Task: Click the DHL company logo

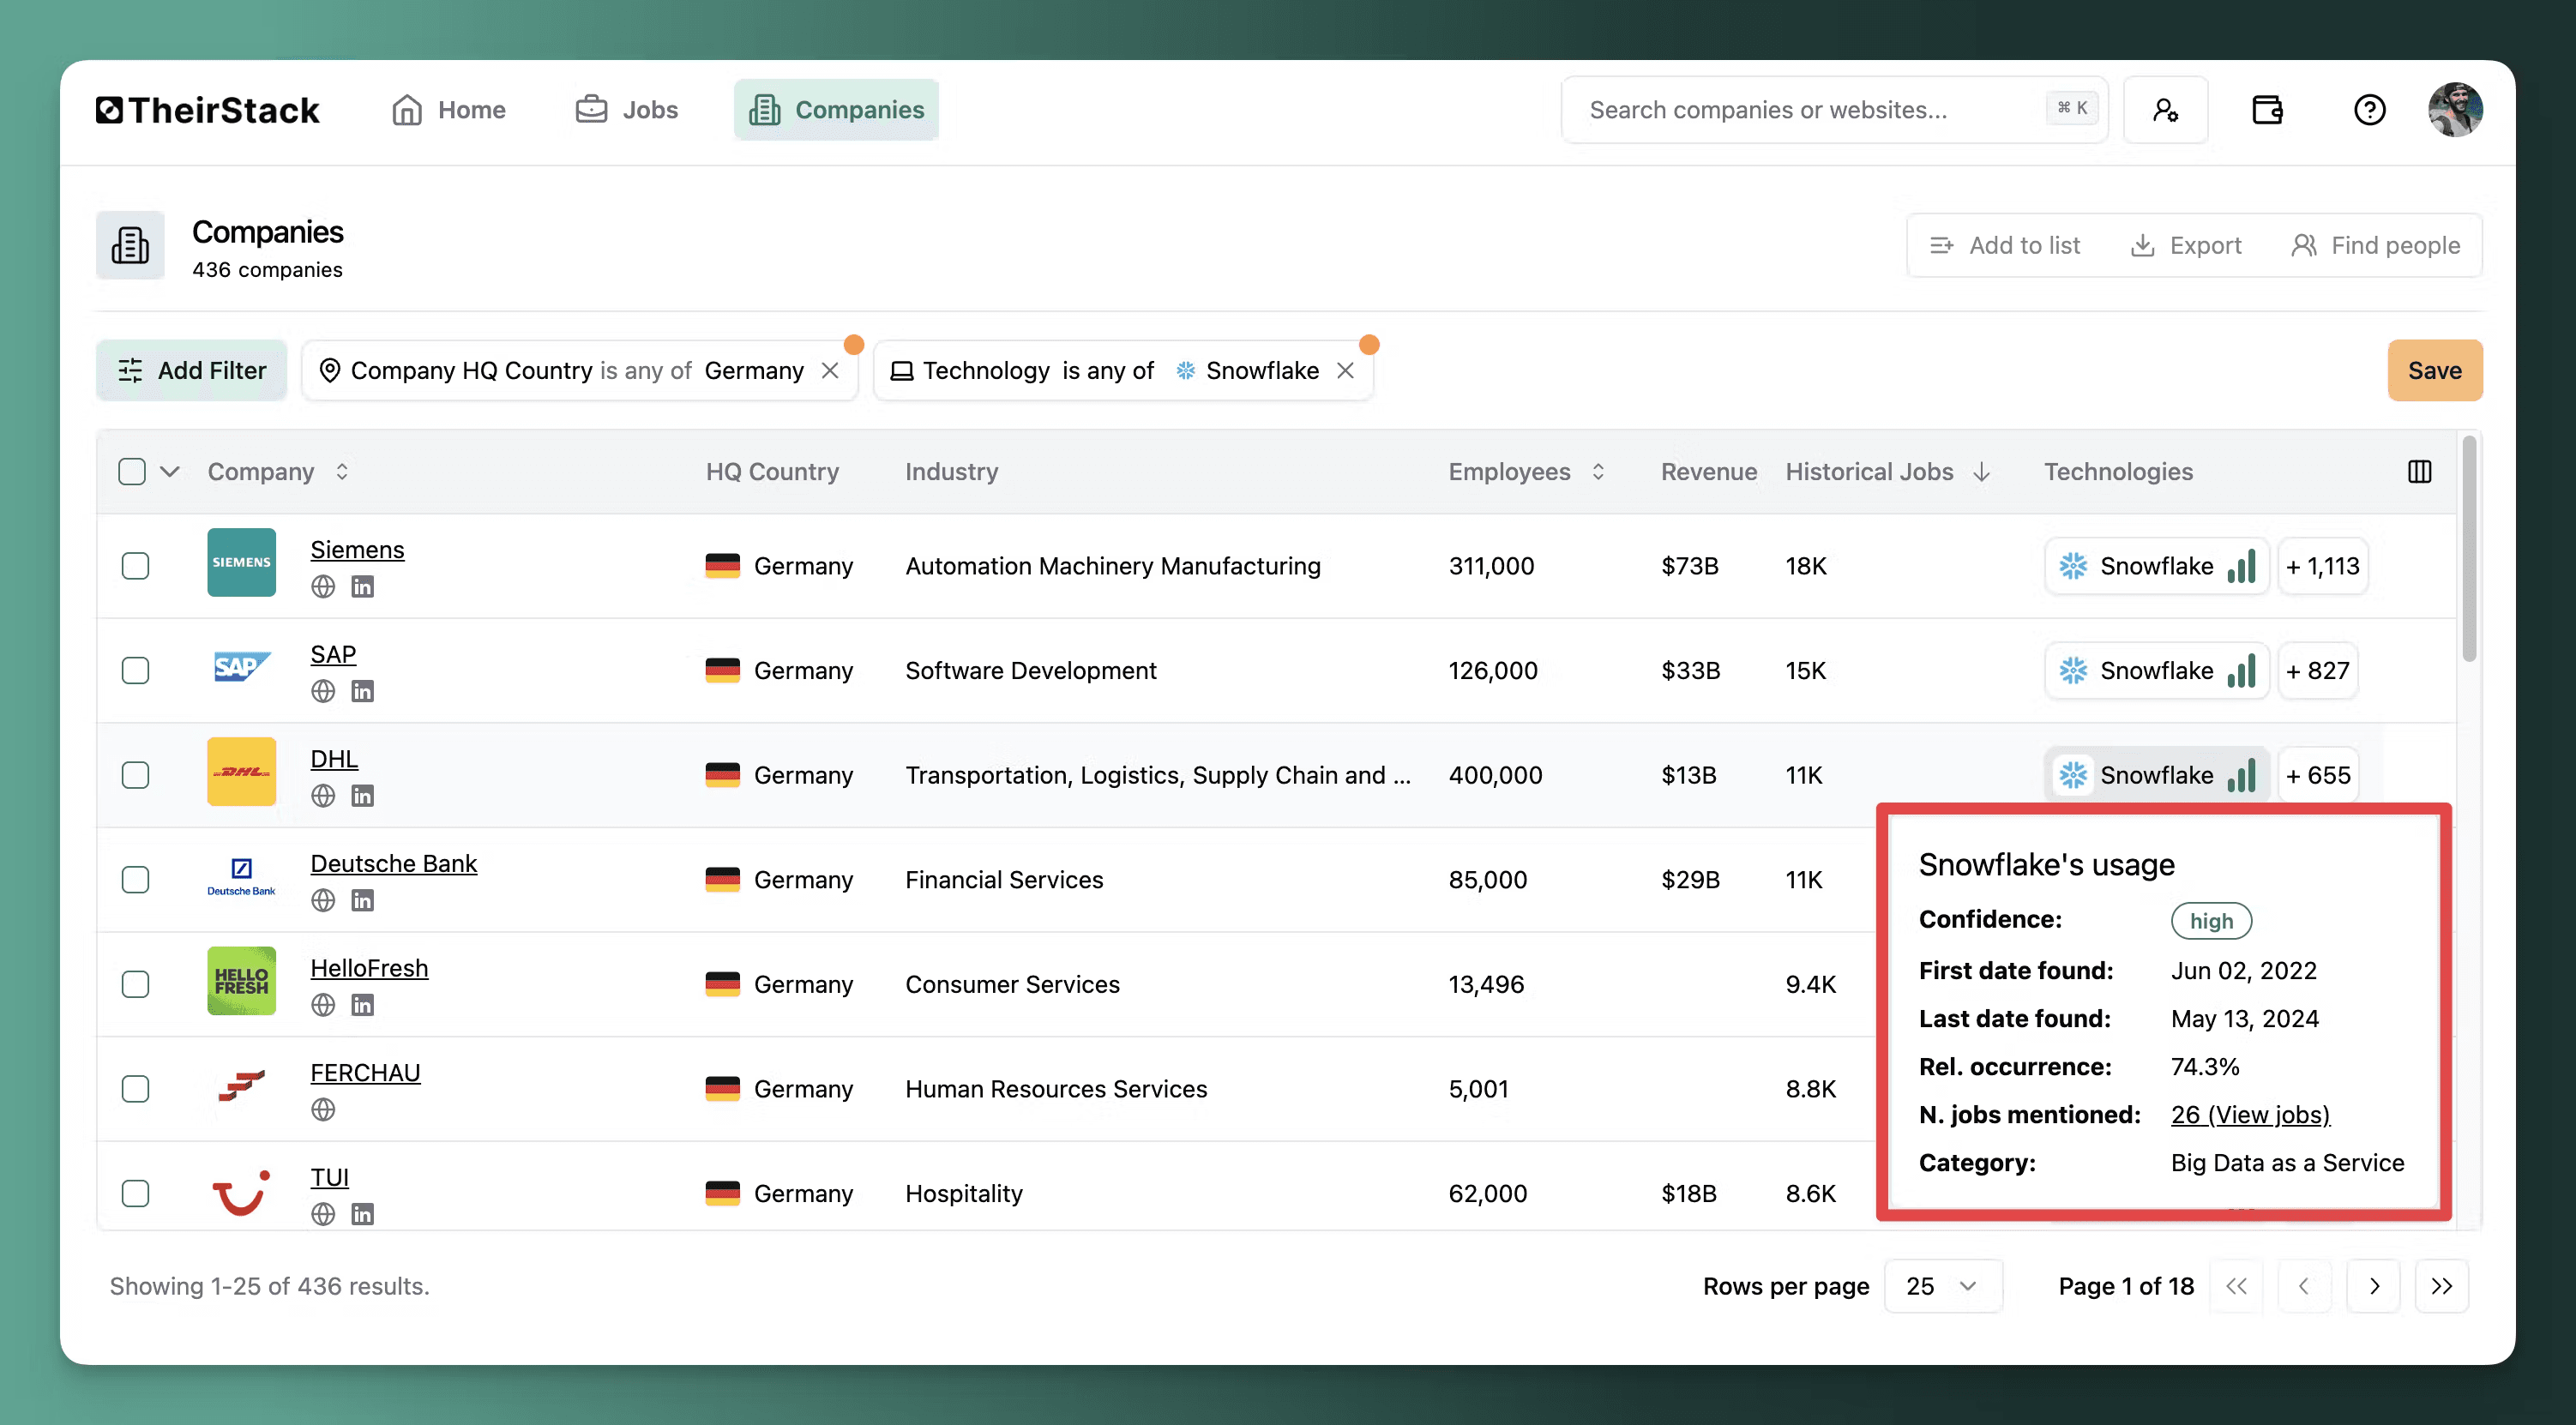Action: click(241, 772)
